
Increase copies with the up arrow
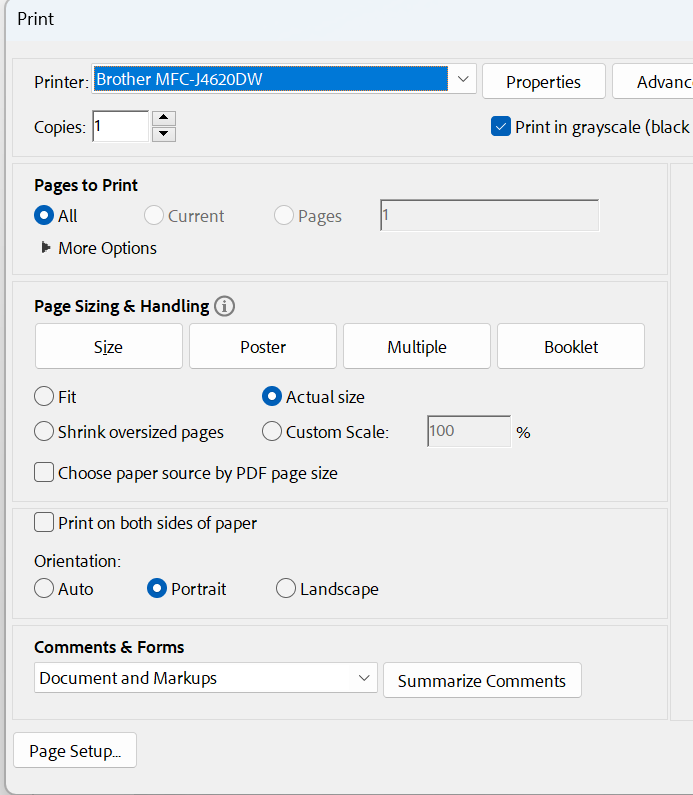coord(164,118)
